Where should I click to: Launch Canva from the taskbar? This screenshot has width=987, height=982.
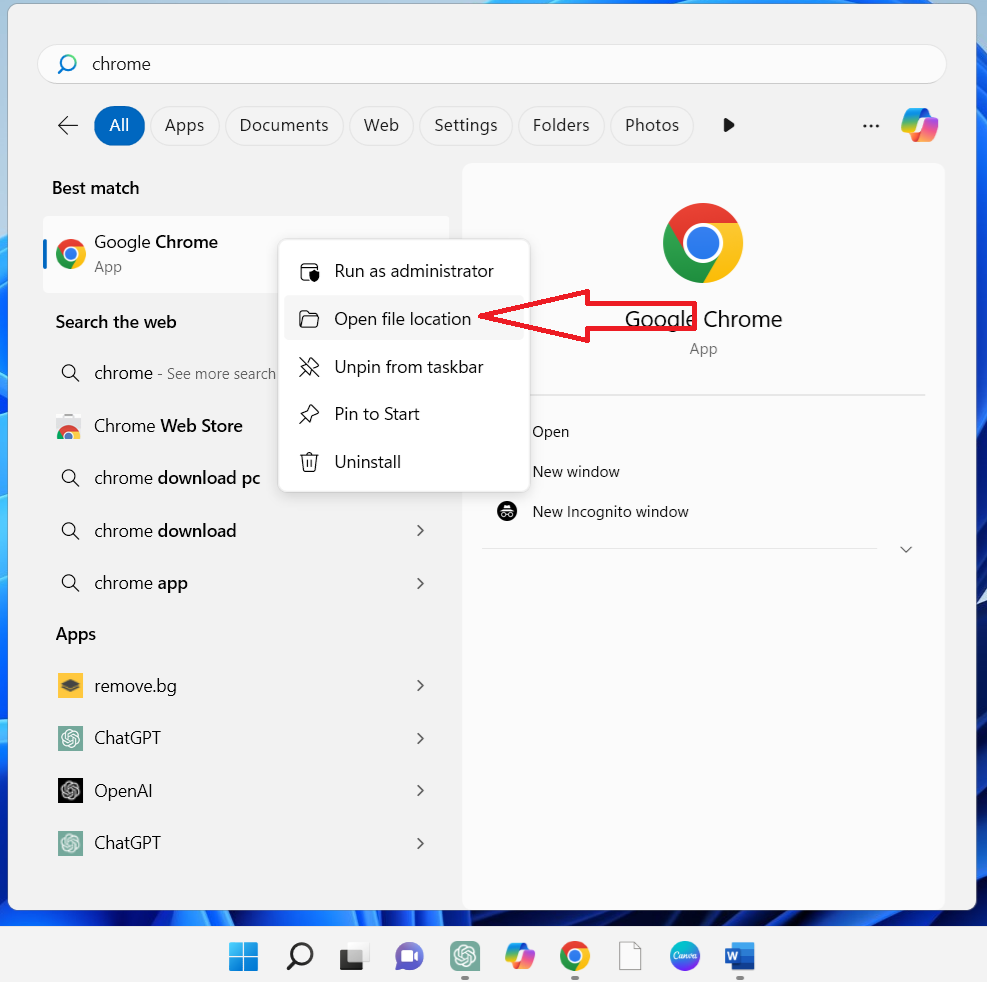coord(685,956)
